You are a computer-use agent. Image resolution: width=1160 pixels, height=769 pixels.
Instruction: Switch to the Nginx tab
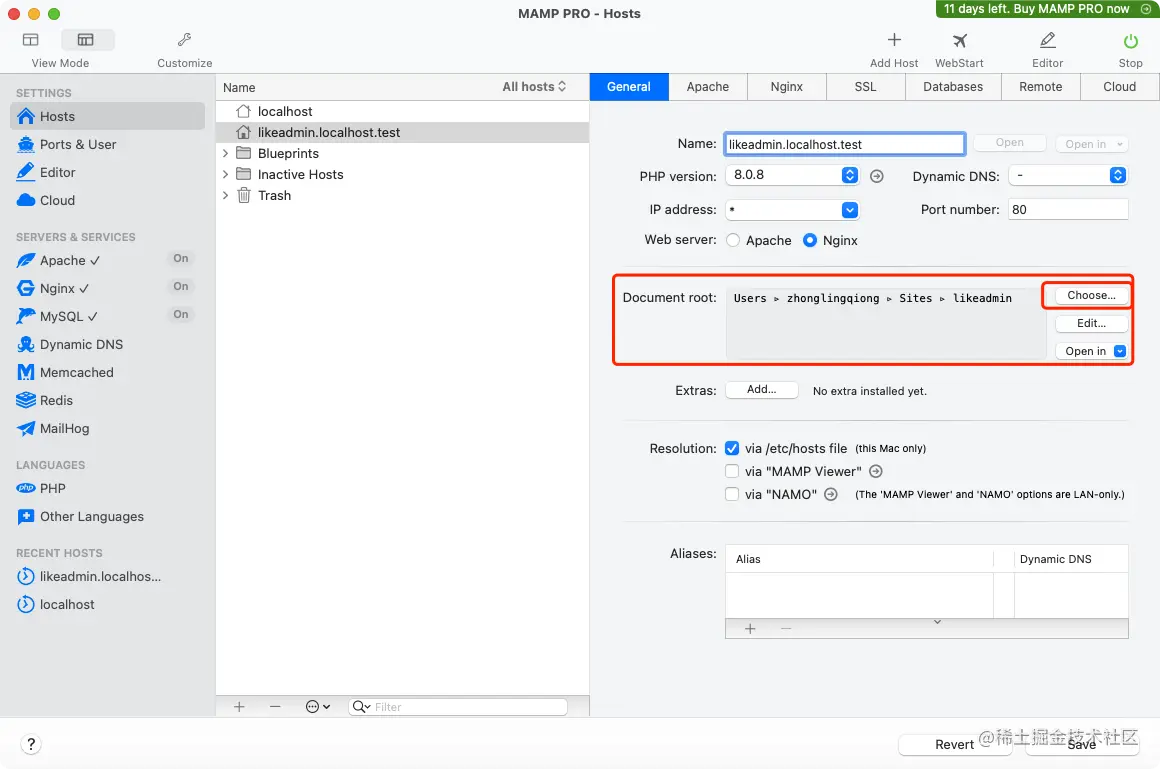786,87
